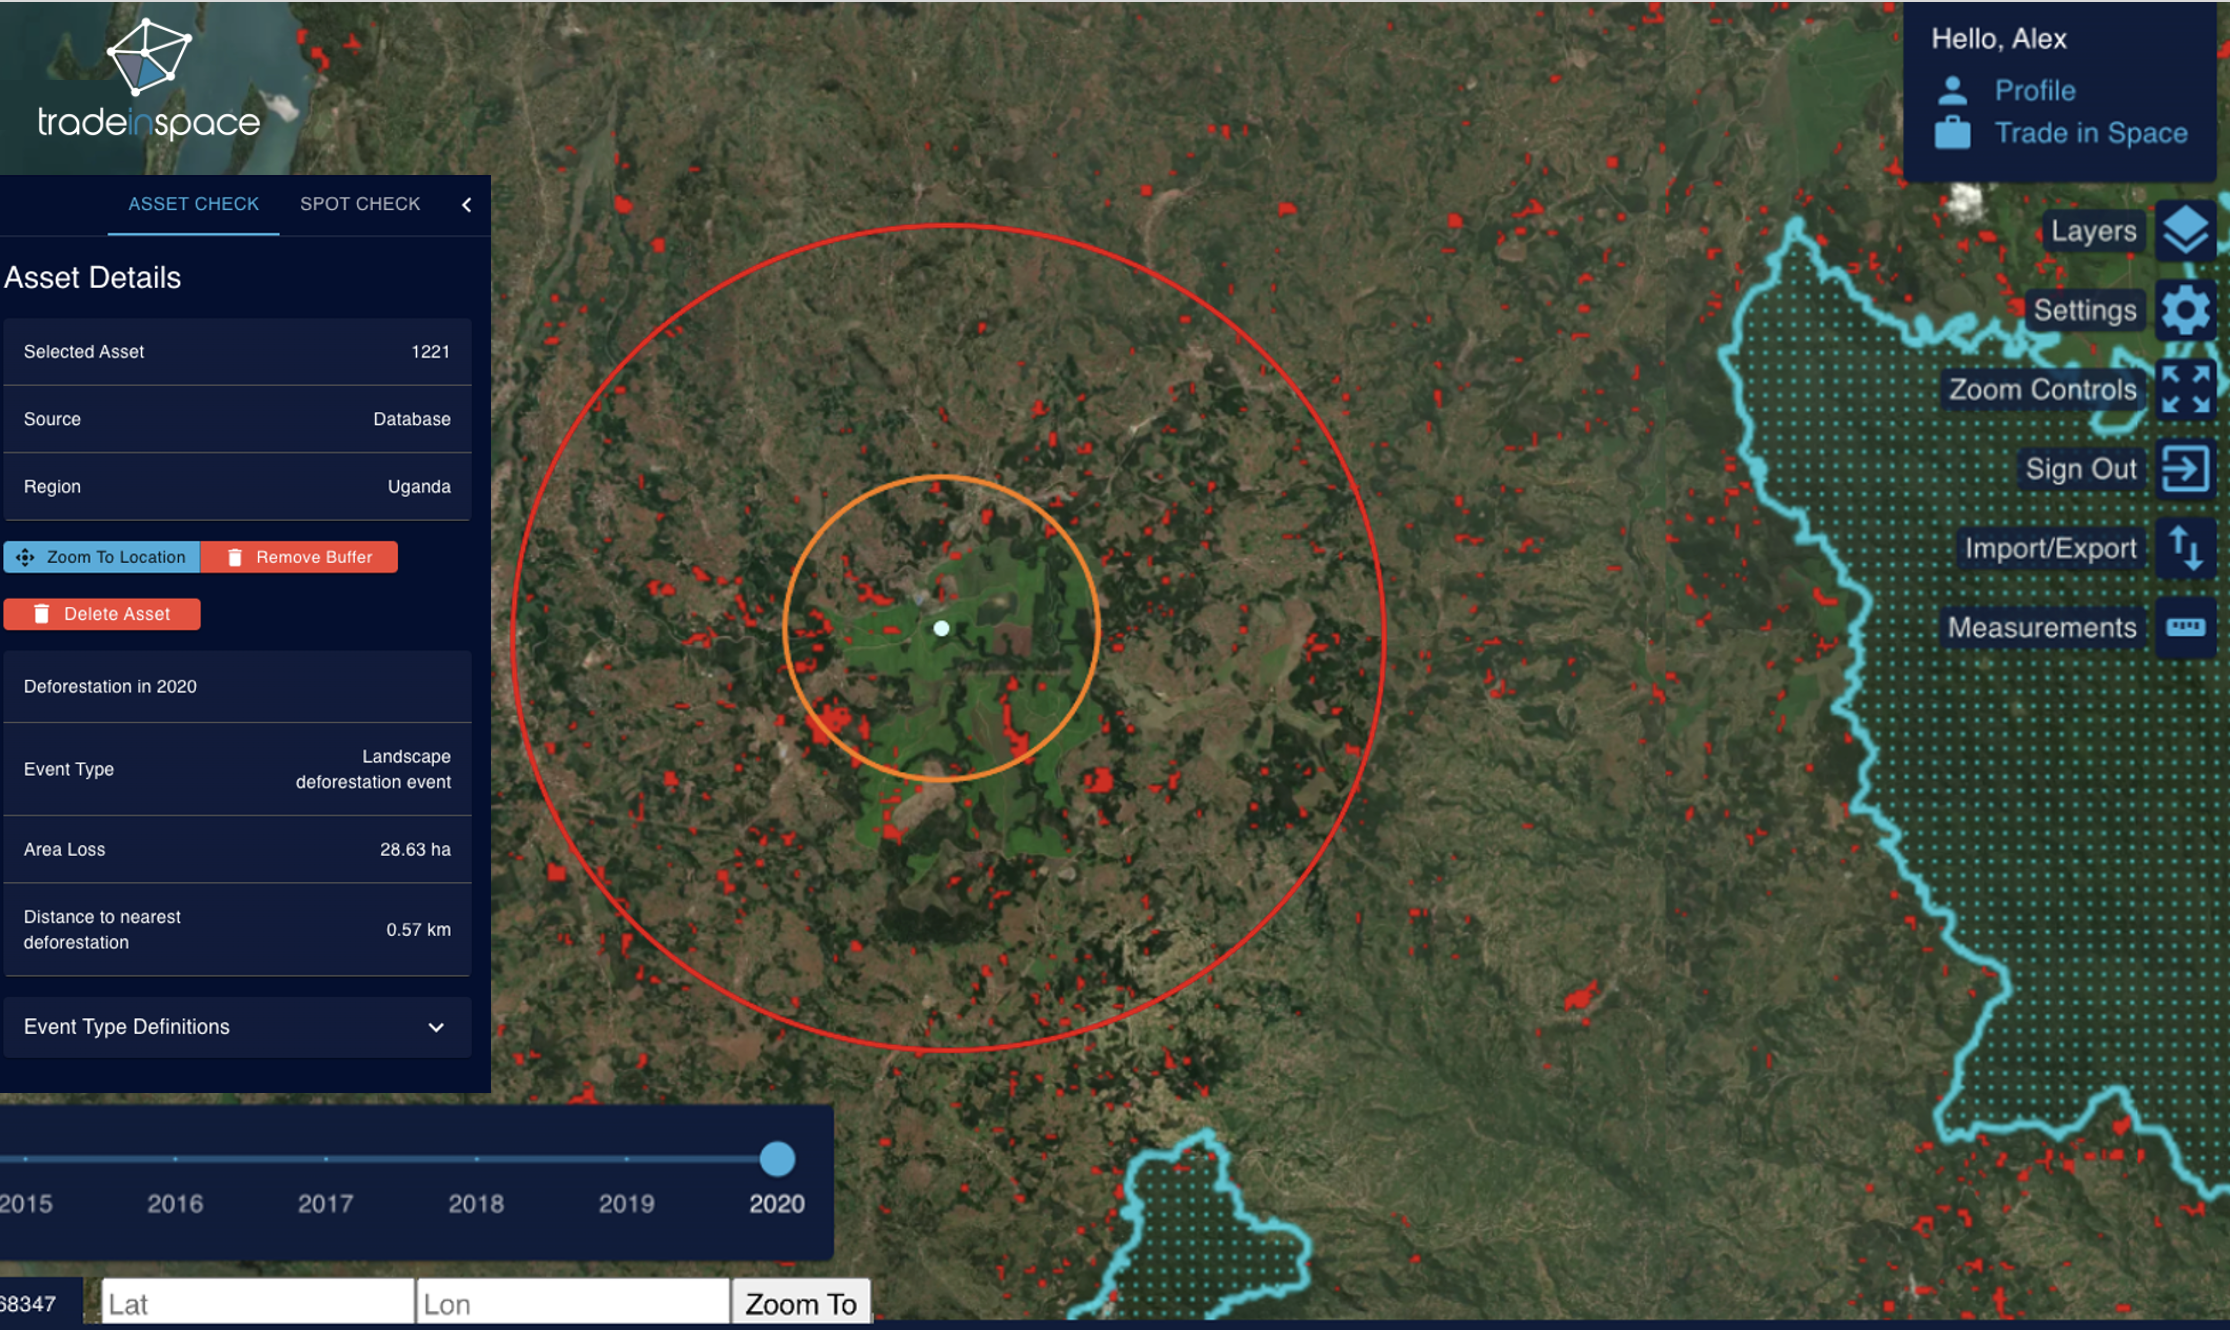Click the Lat input field
The width and height of the screenshot is (2230, 1330).
point(258,1303)
